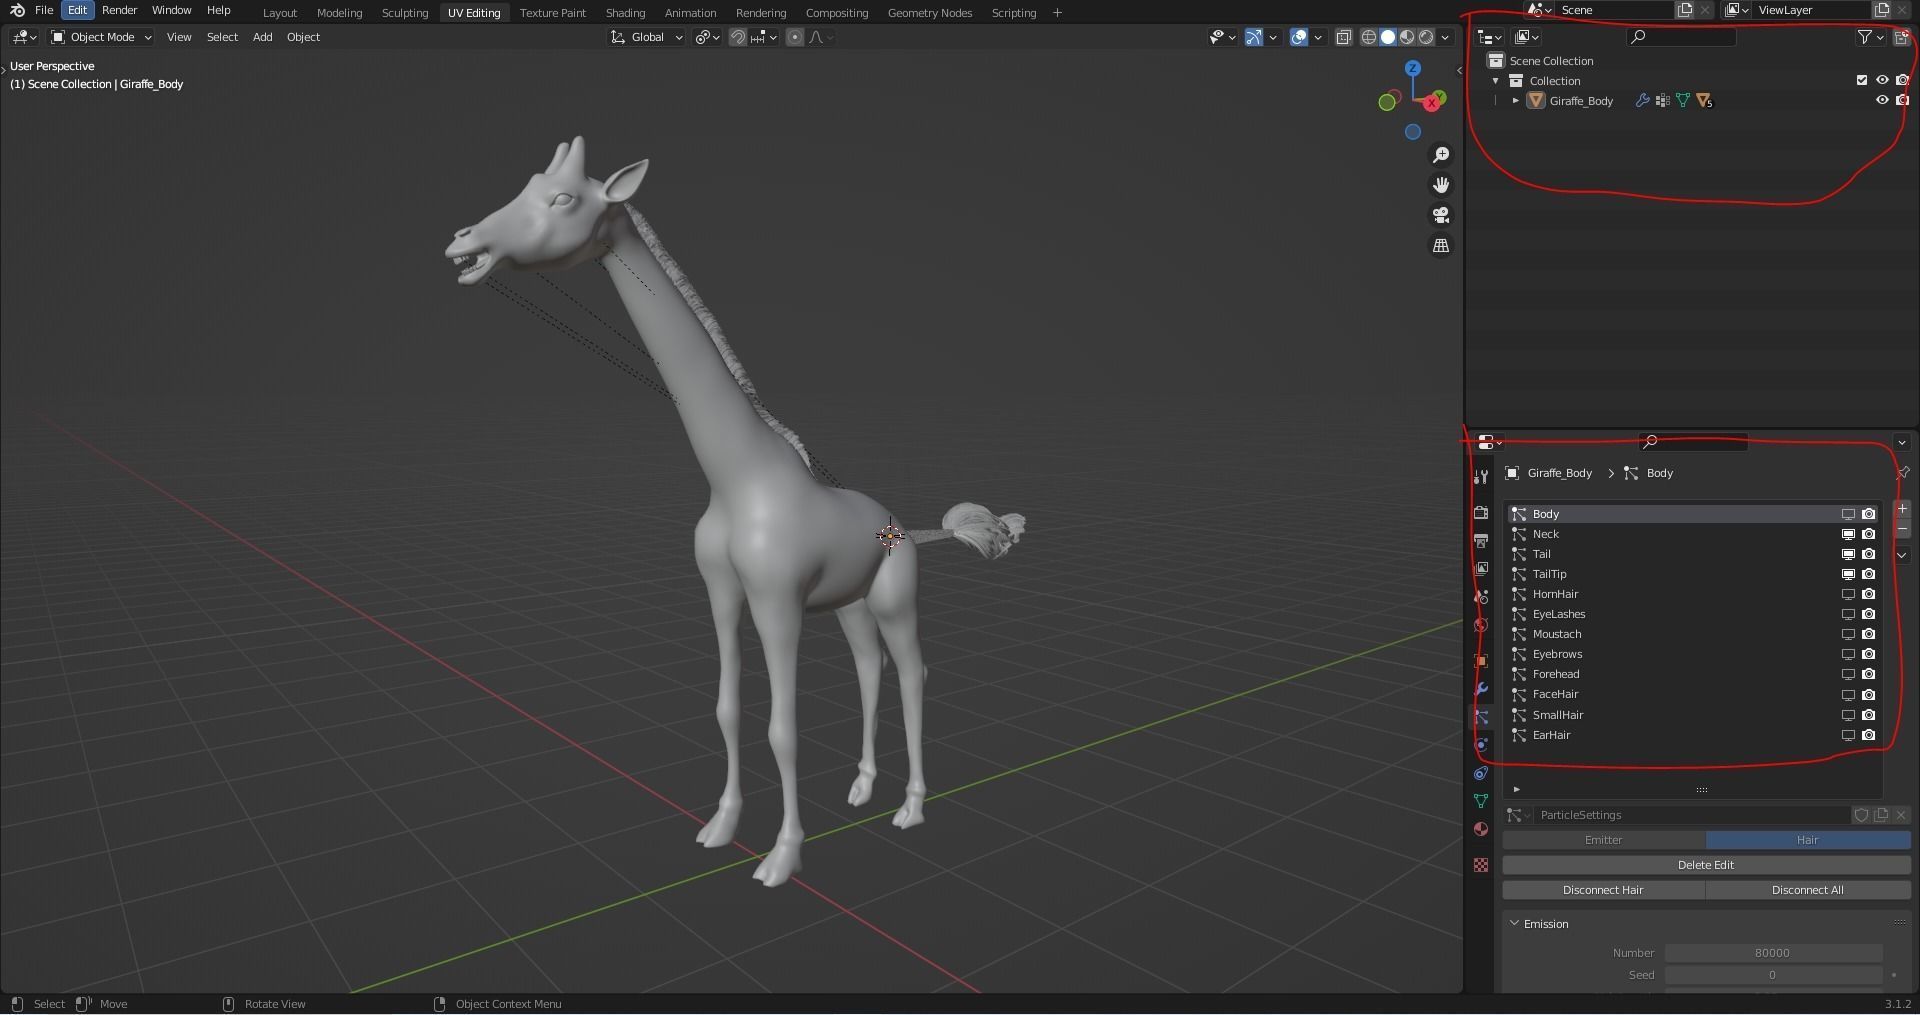The image size is (1920, 1015).
Task: Expand Giraffe_Body tree item in outliner
Action: coord(1516,101)
